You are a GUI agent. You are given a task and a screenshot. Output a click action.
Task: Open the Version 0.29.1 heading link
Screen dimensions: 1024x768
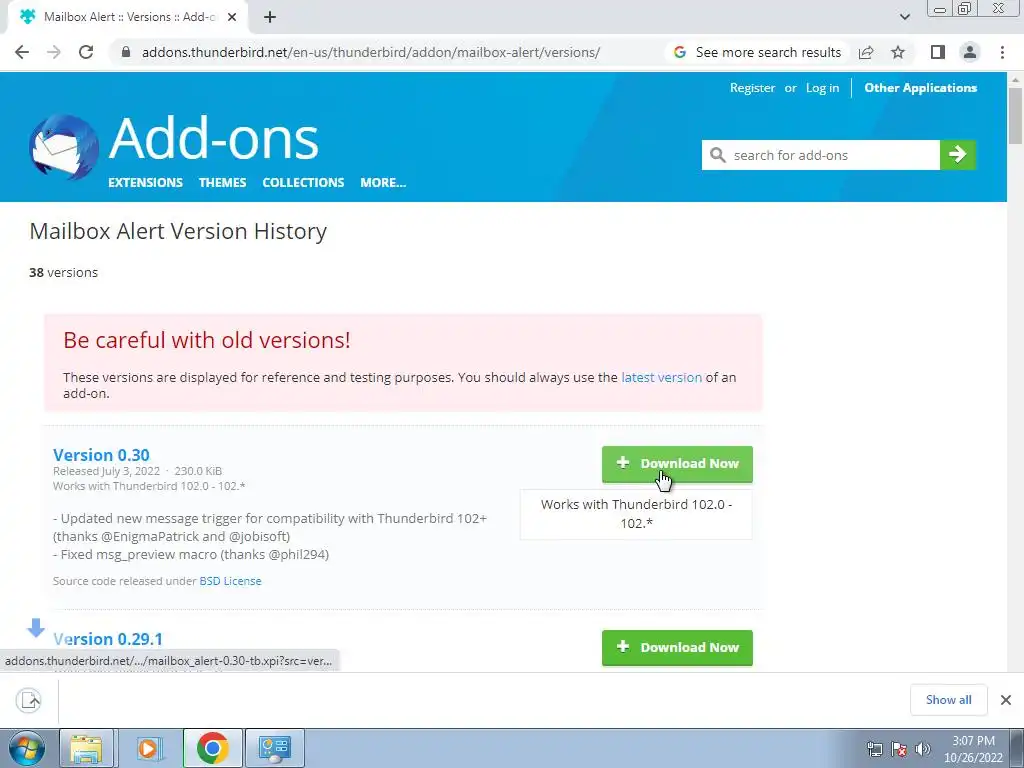tap(108, 639)
